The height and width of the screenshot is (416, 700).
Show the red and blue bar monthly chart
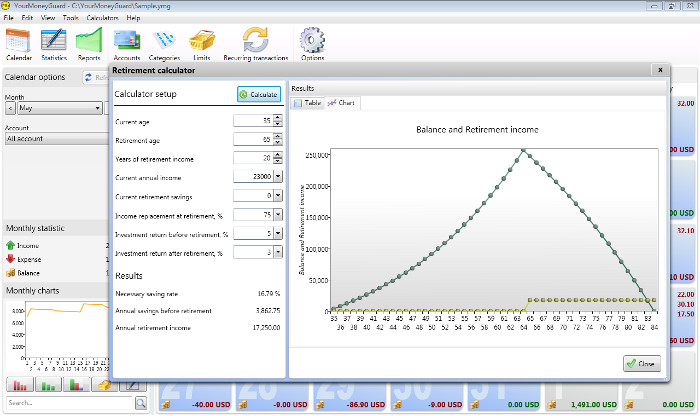(x=75, y=385)
